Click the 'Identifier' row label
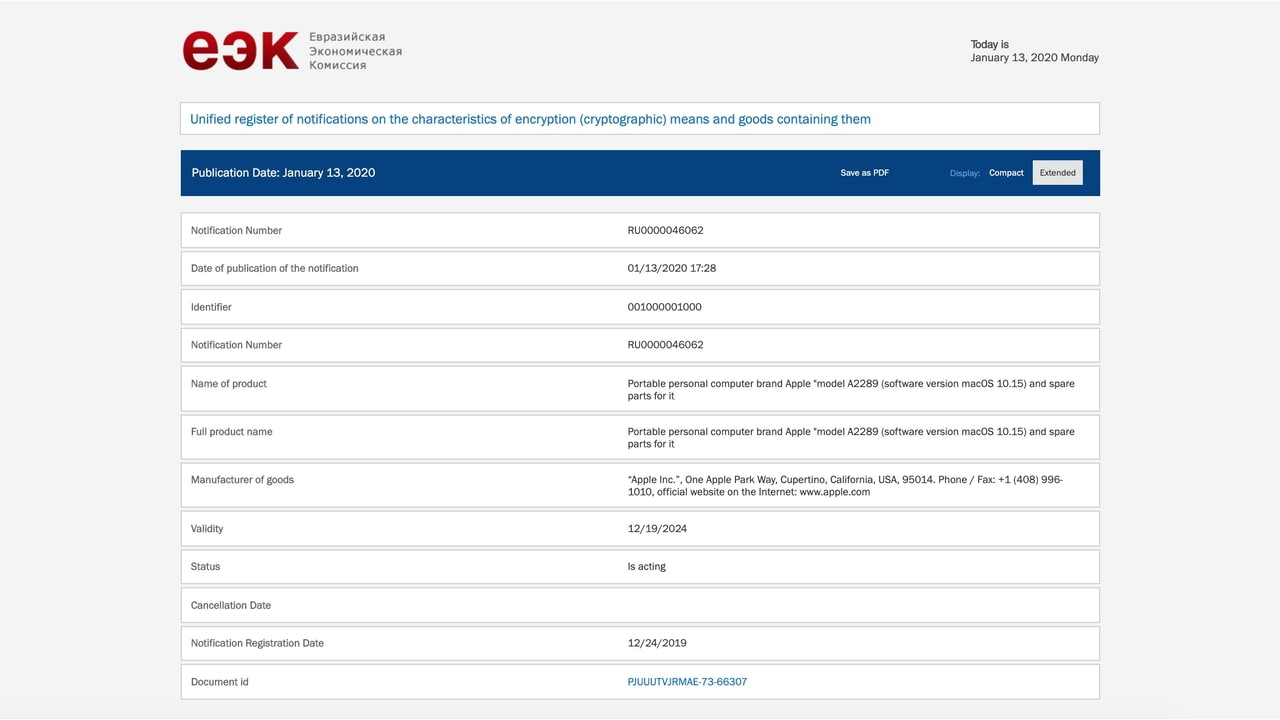Viewport: 1280px width, 720px height. click(x=211, y=307)
